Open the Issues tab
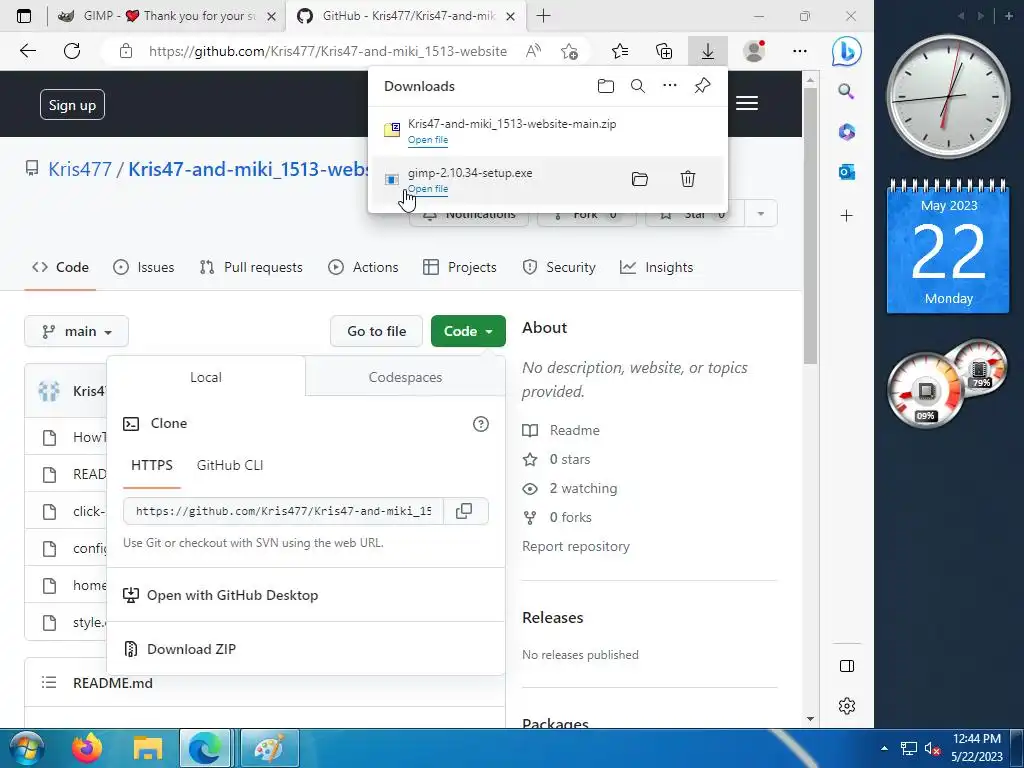Viewport: 1024px width, 768px height. click(x=144, y=267)
